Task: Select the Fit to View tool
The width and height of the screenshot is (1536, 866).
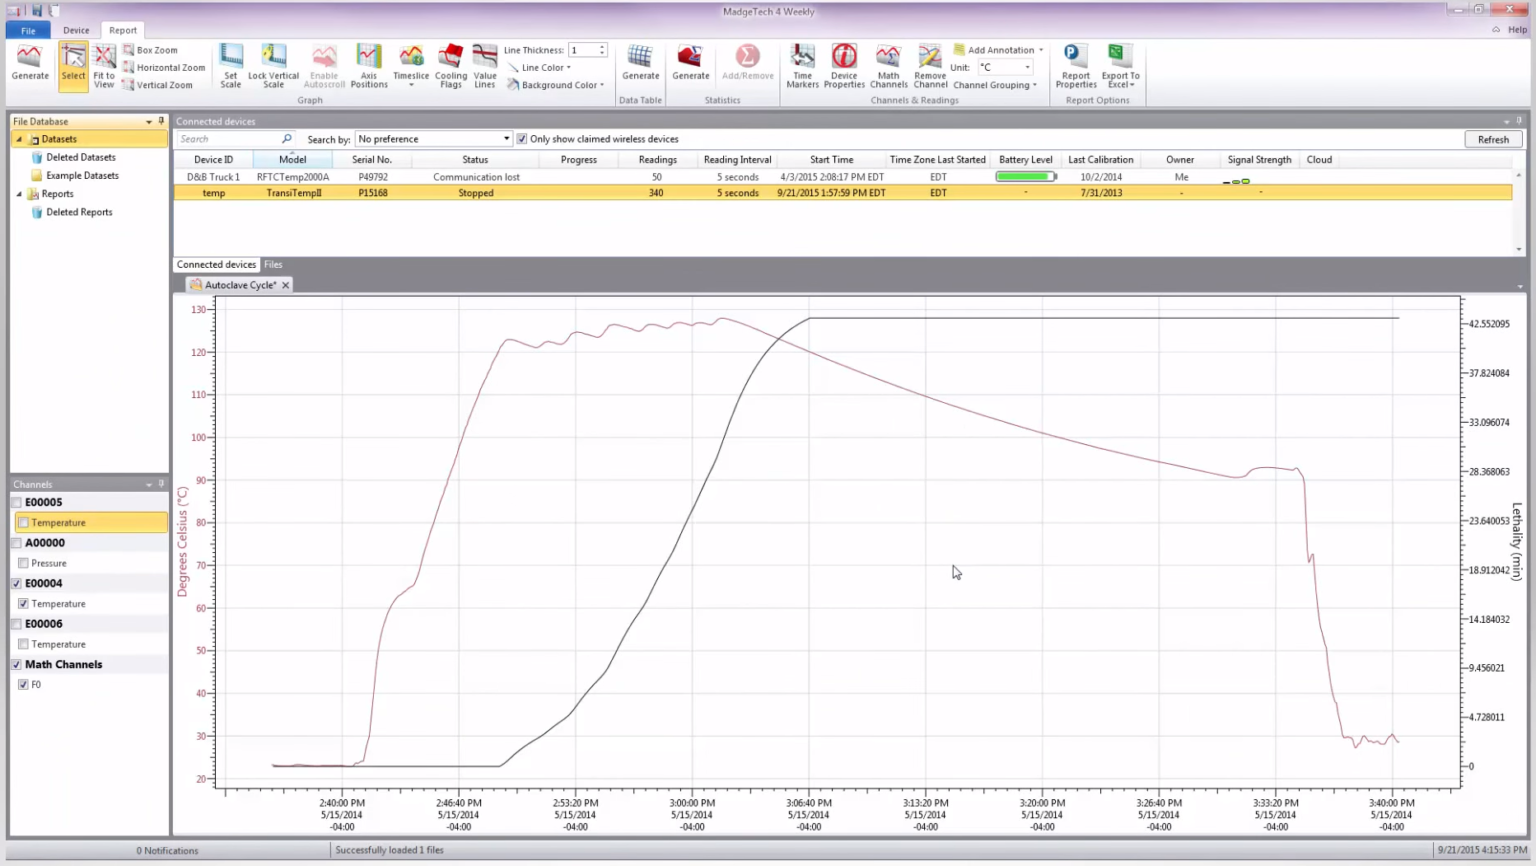Action: click(x=103, y=64)
